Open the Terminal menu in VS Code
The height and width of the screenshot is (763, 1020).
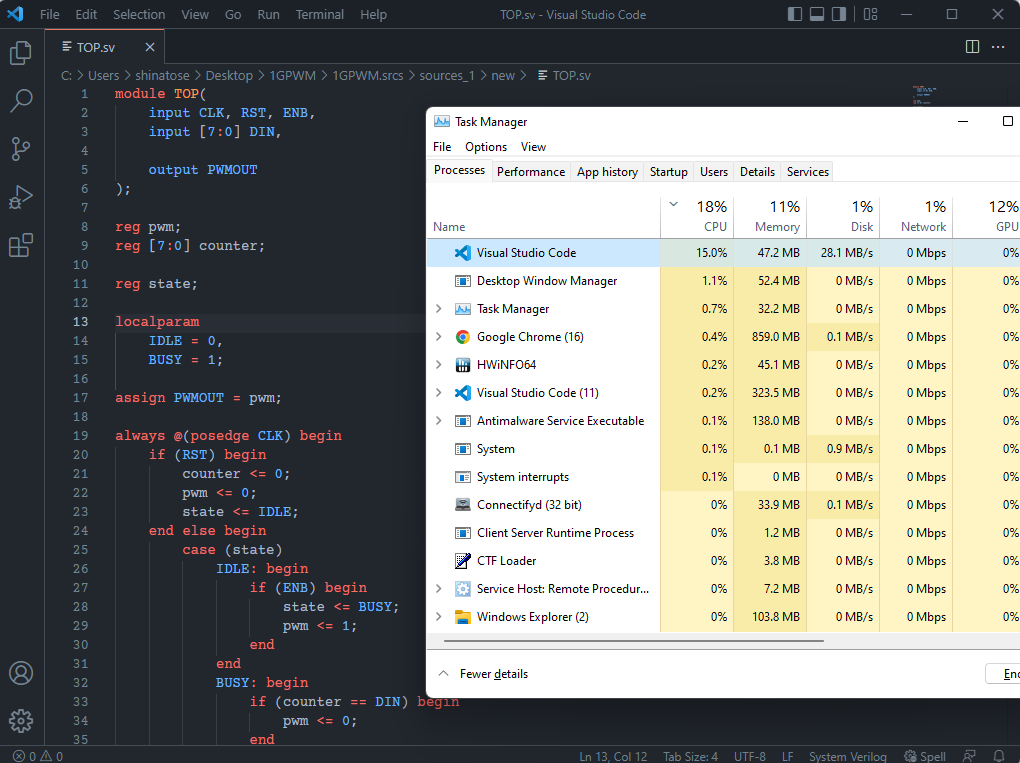click(319, 14)
